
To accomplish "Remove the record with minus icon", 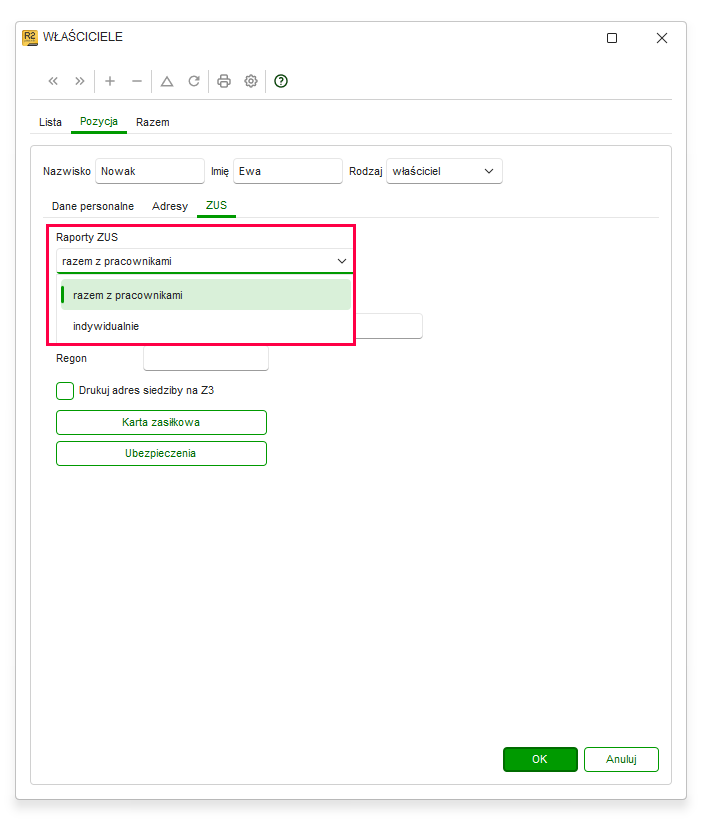I will (137, 81).
